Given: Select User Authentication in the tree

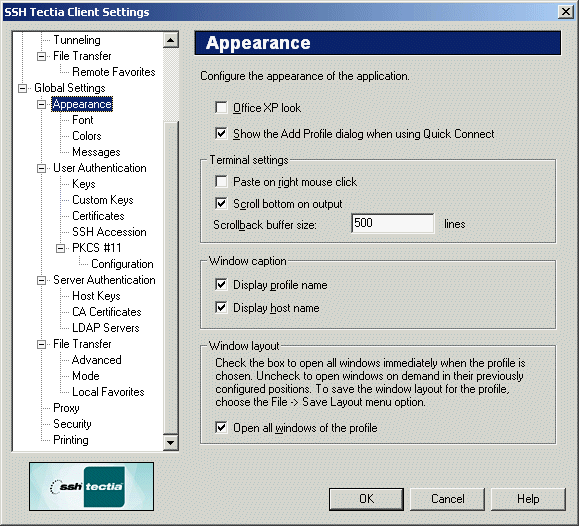Looking at the screenshot, I should 100,168.
